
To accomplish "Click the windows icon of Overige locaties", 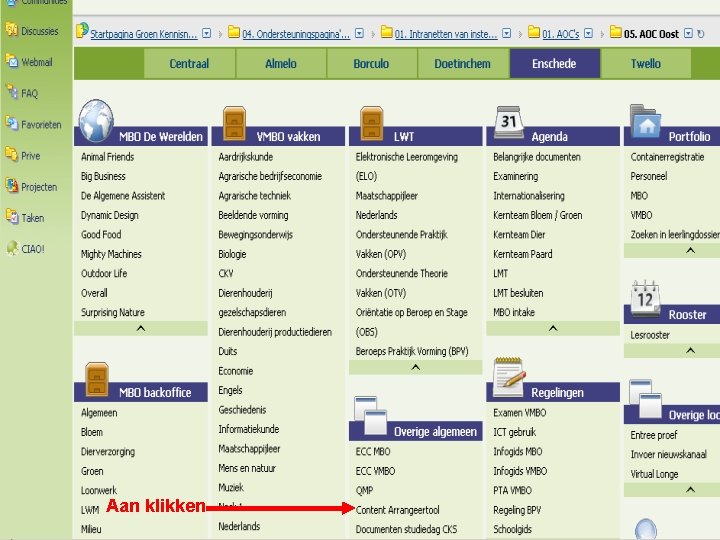I will click(x=645, y=399).
